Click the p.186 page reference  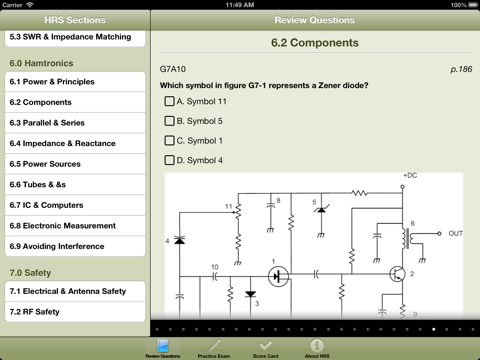tap(461, 69)
